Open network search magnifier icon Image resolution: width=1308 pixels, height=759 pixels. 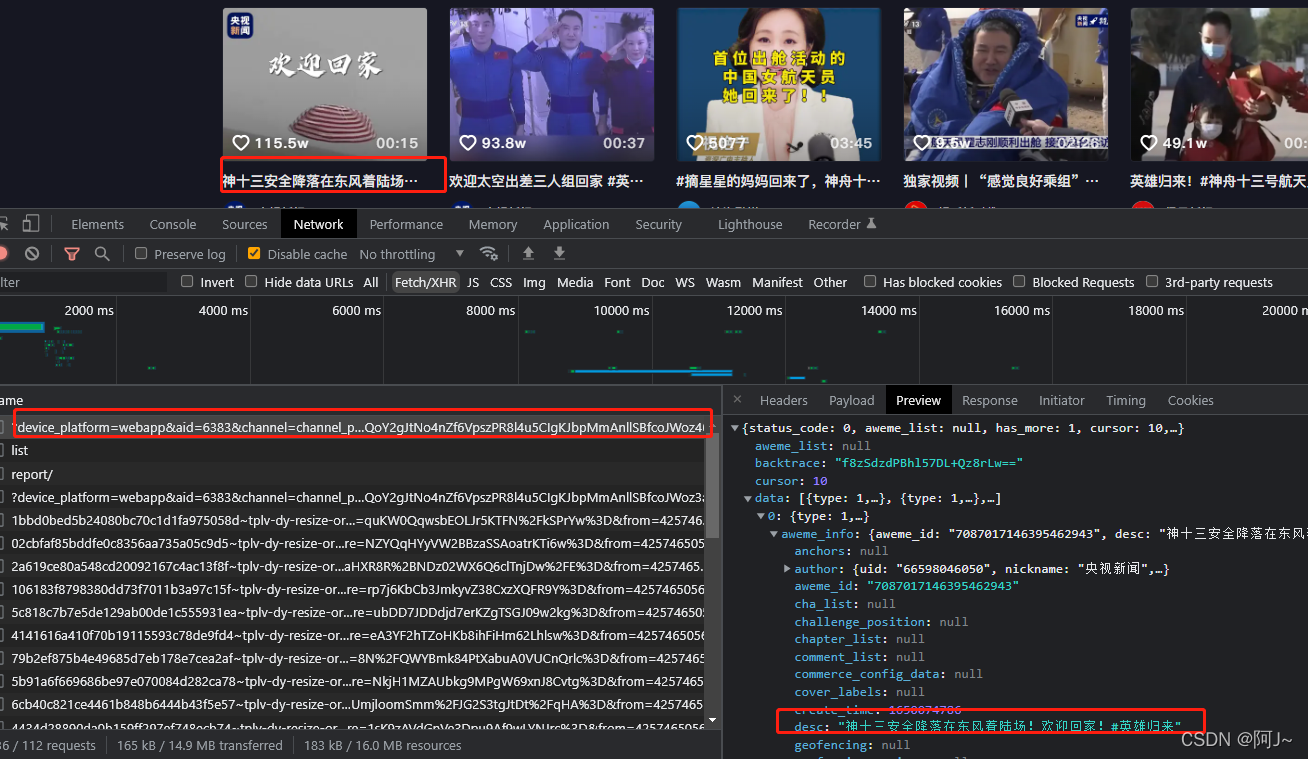(102, 254)
